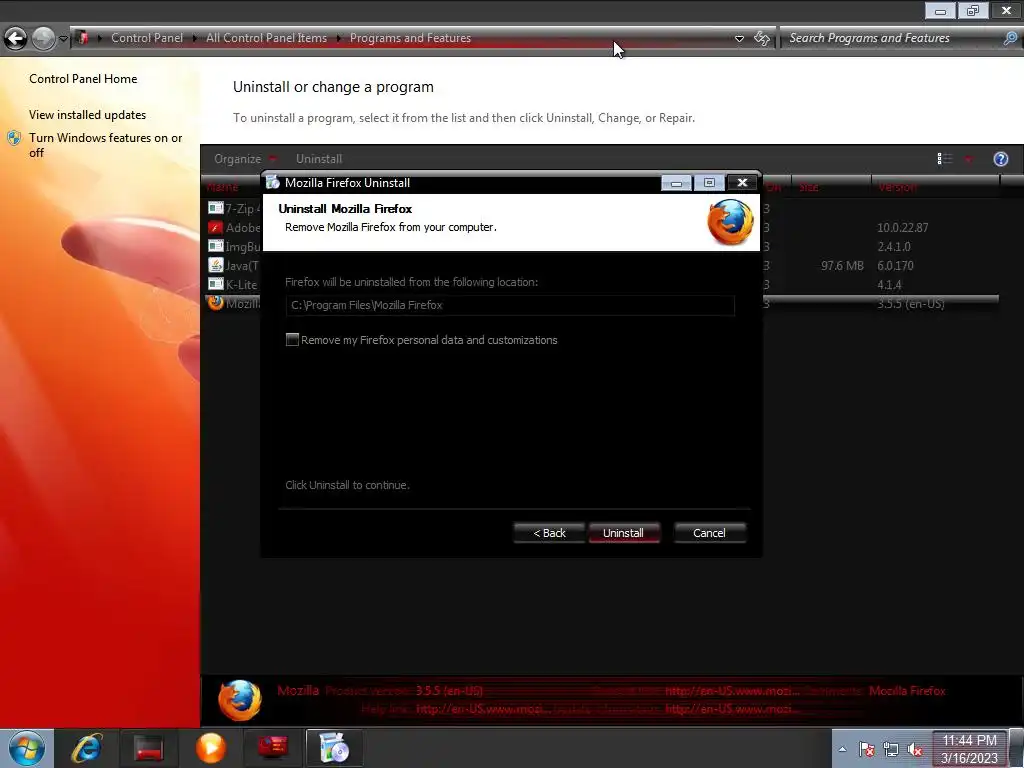Click version 4.1.4 cell

click(x=889, y=284)
